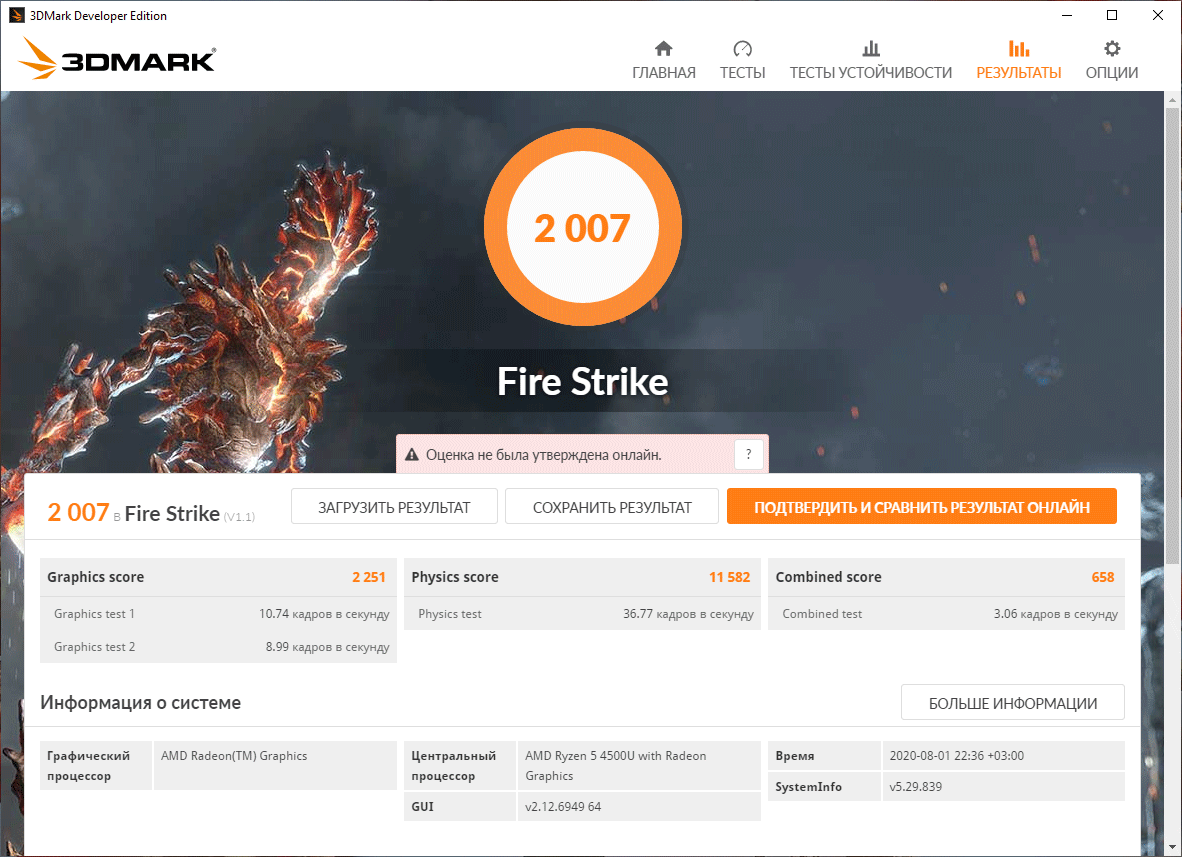Click the scrollbar up arrow
This screenshot has height=857, width=1182.
(x=1172, y=99)
